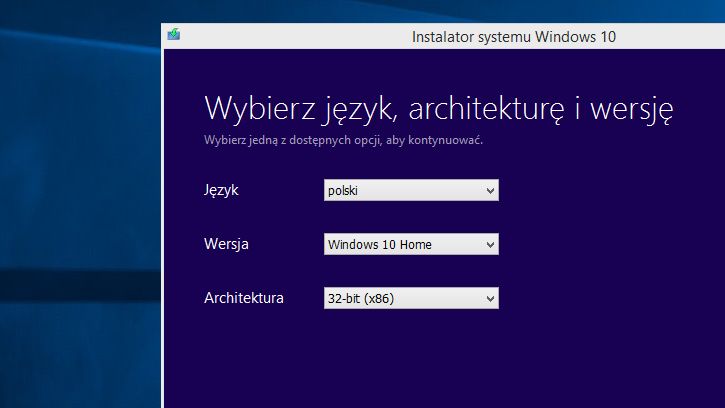Open the Wersja dropdown showing Windows 10 Home

[x=411, y=244]
